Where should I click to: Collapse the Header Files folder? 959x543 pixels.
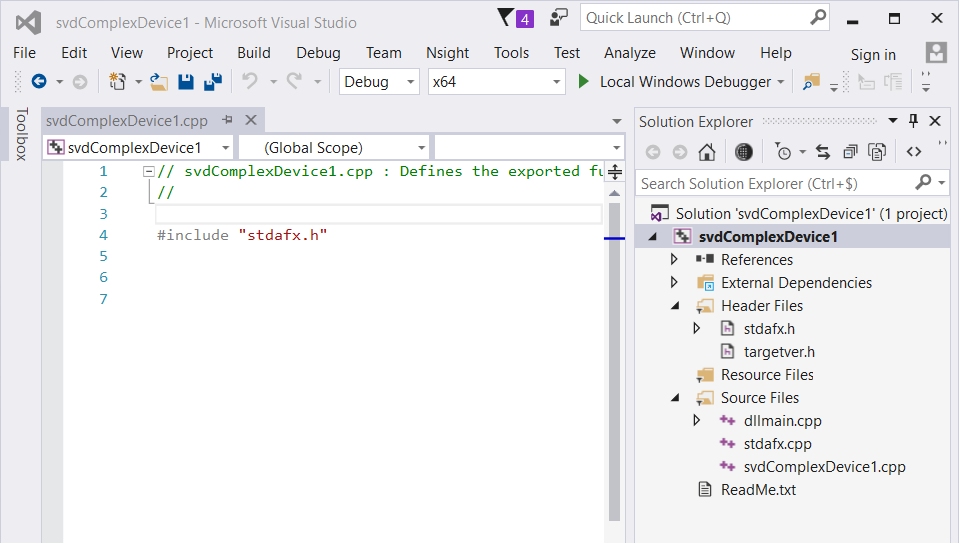(x=675, y=305)
